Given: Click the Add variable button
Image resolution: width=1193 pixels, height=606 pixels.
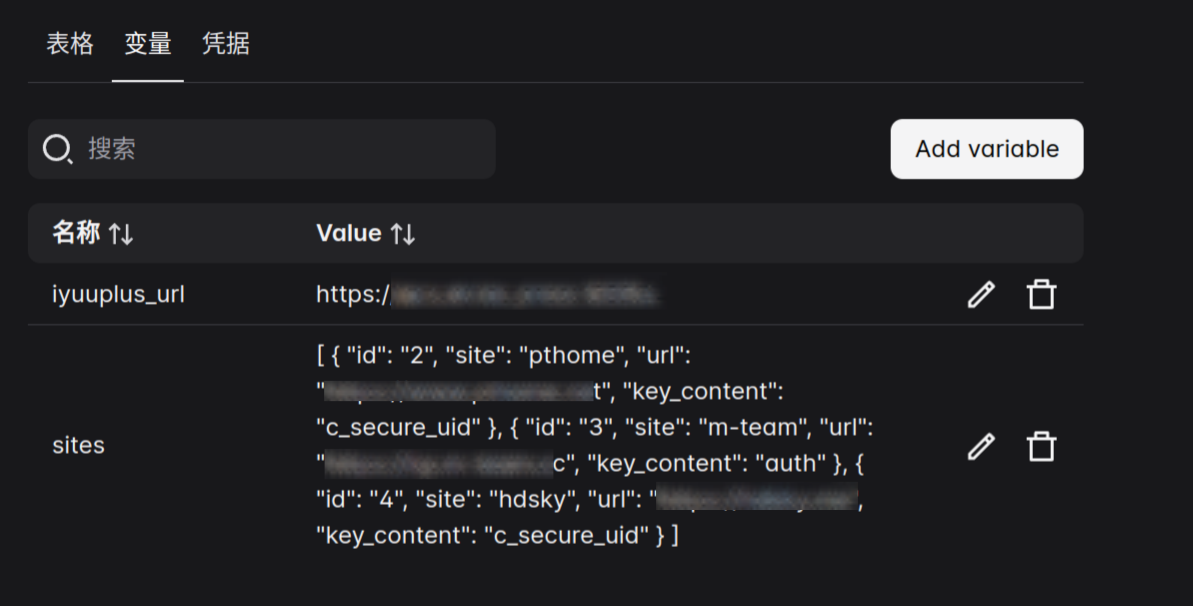Looking at the screenshot, I should (987, 148).
